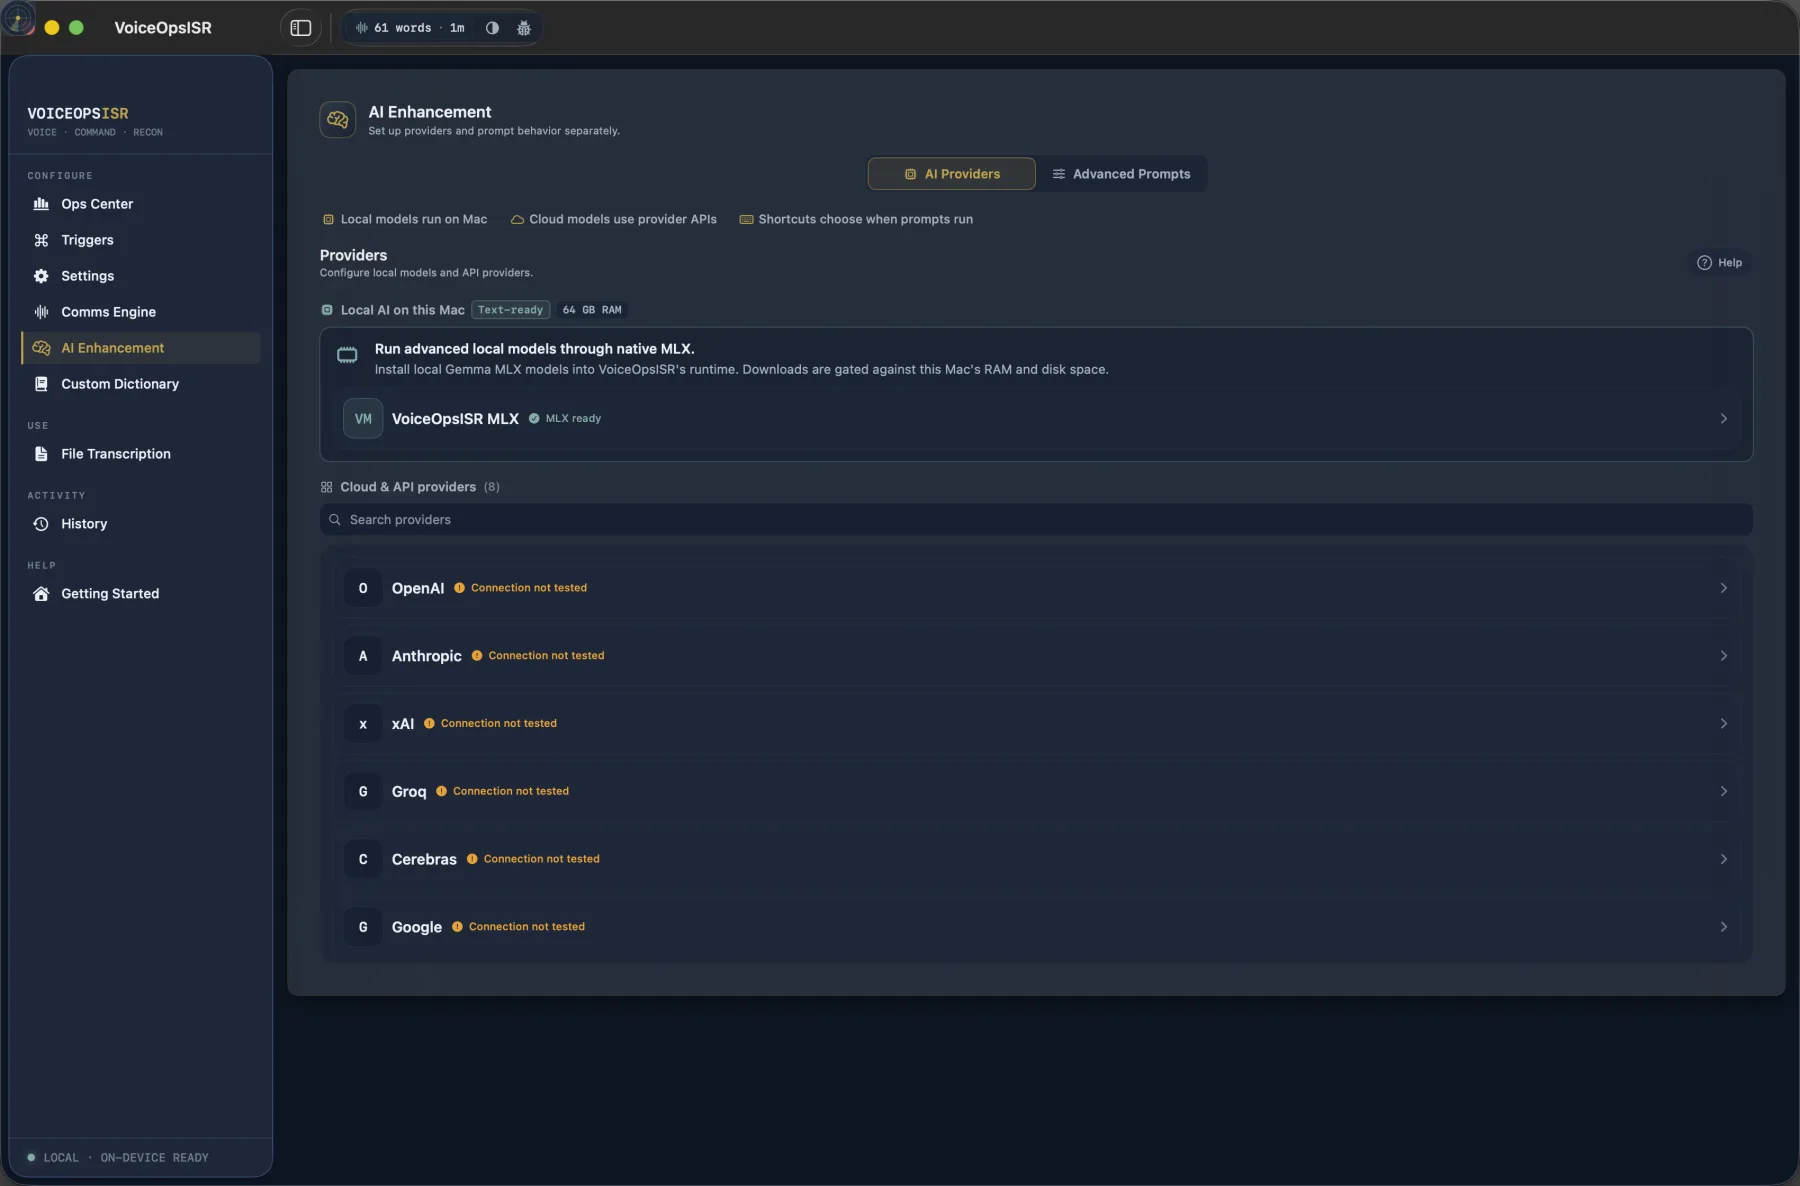Expand OpenAI provider row chevron
This screenshot has width=1800, height=1186.
point(1723,588)
